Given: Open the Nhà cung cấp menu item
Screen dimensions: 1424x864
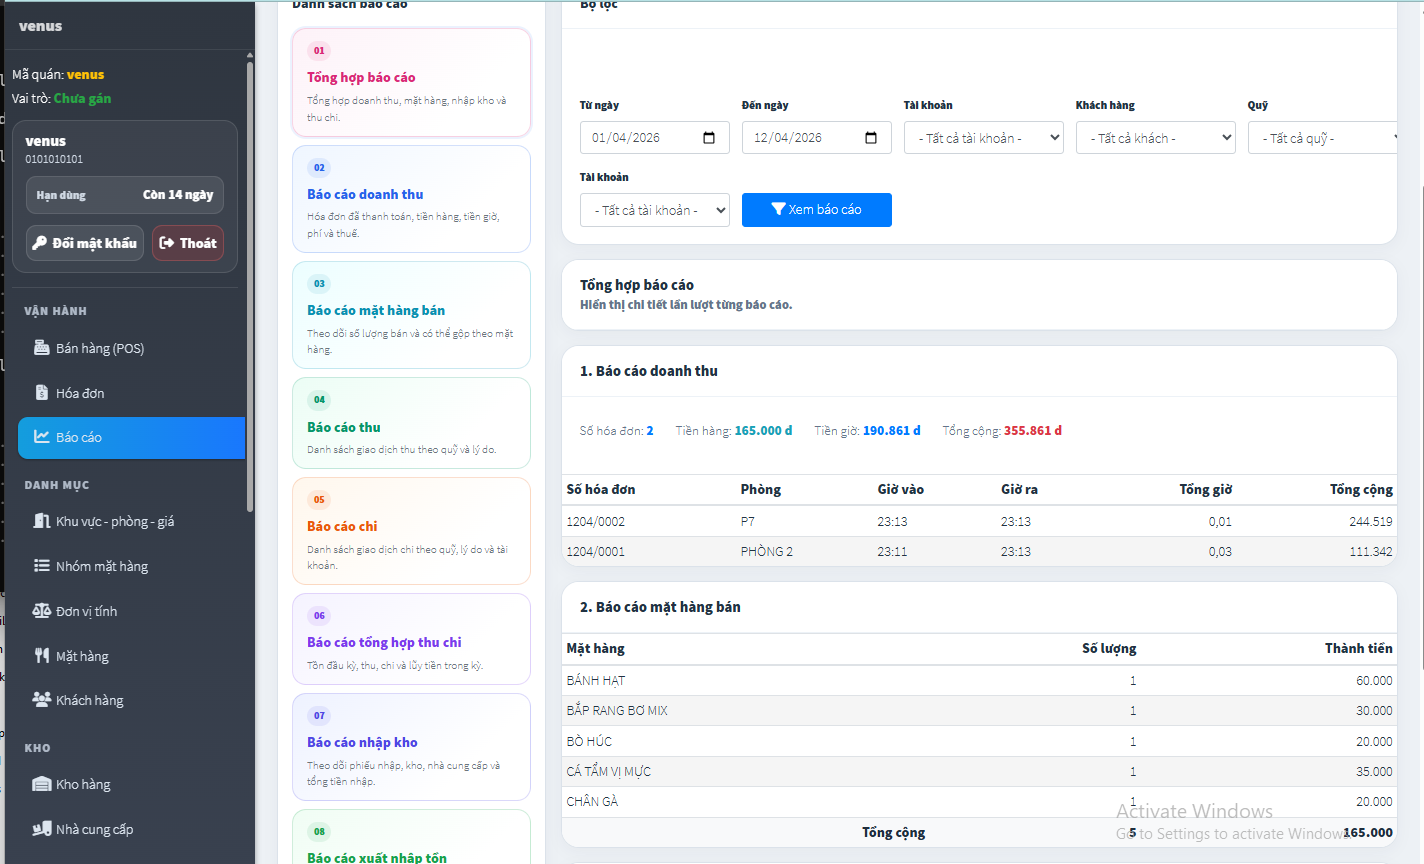Looking at the screenshot, I should click(94, 829).
